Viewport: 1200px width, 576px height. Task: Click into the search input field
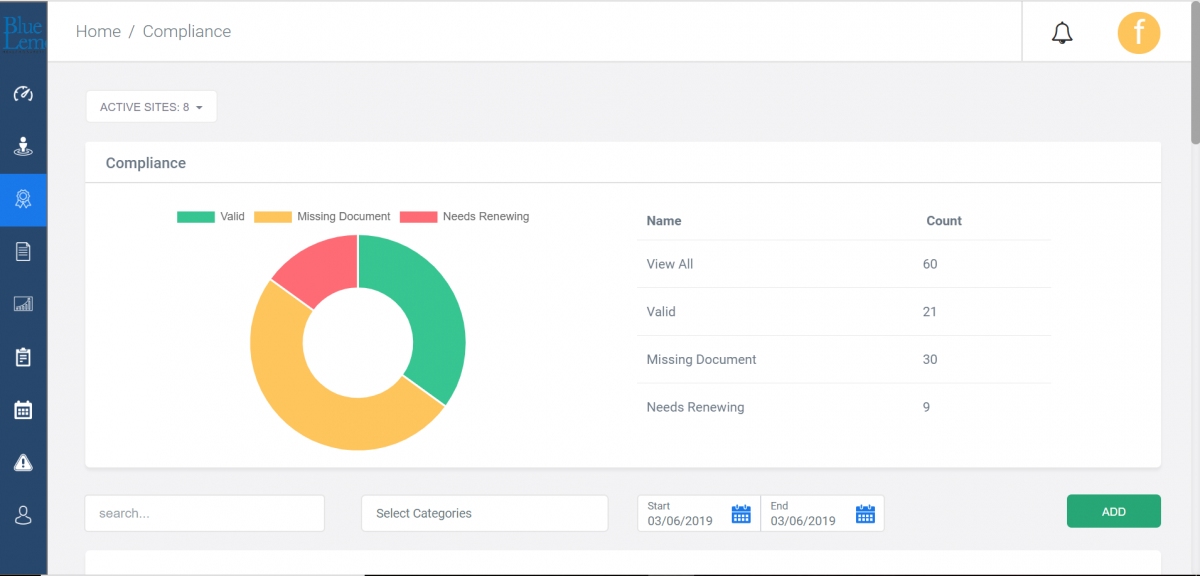point(204,513)
